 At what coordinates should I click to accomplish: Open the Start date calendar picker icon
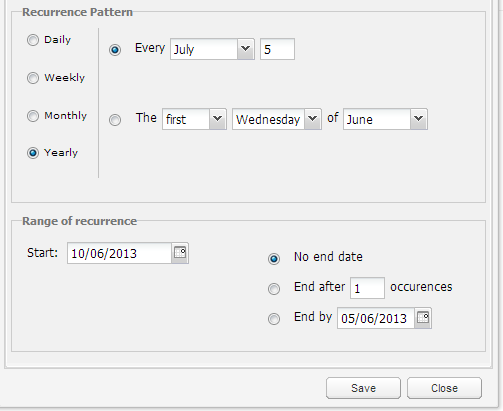[x=180, y=253]
